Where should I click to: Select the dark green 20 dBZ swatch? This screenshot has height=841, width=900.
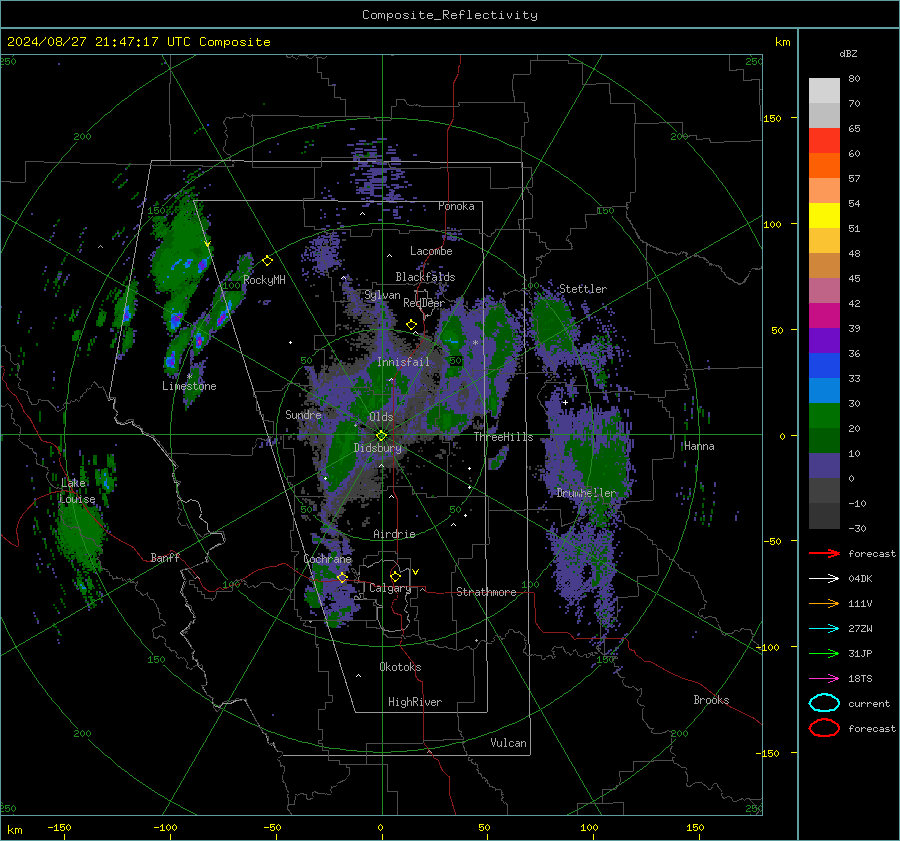(x=824, y=440)
